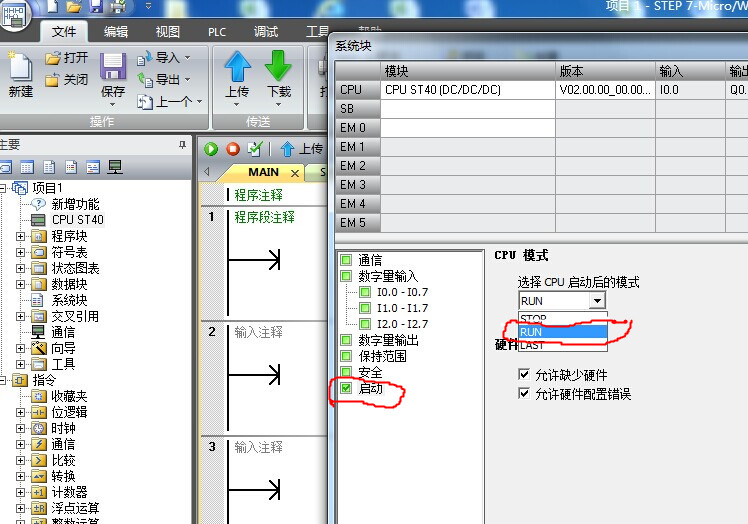Click the blue Upload (上传) ribbon arrow
This screenshot has height=524, width=748.
pos(238,66)
